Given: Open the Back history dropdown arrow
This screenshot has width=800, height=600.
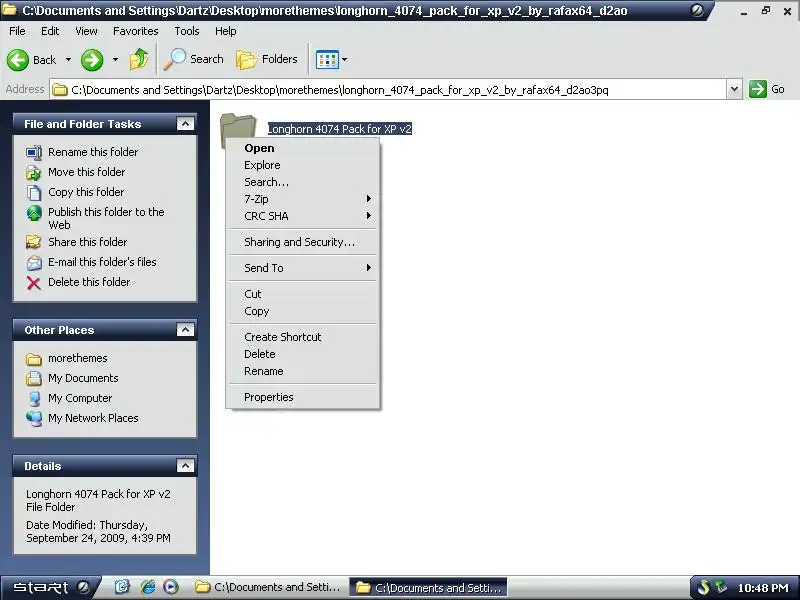Looking at the screenshot, I should point(68,60).
